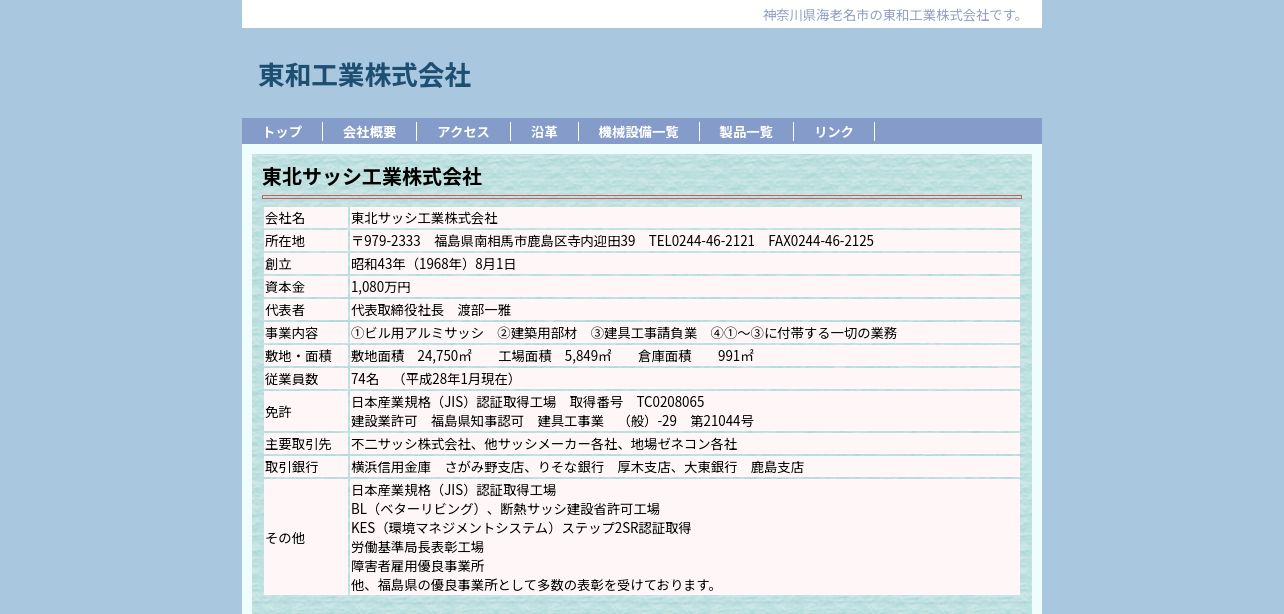Click the value 代表取締役社長 渡部一雅
1284x614 pixels.
(431, 310)
